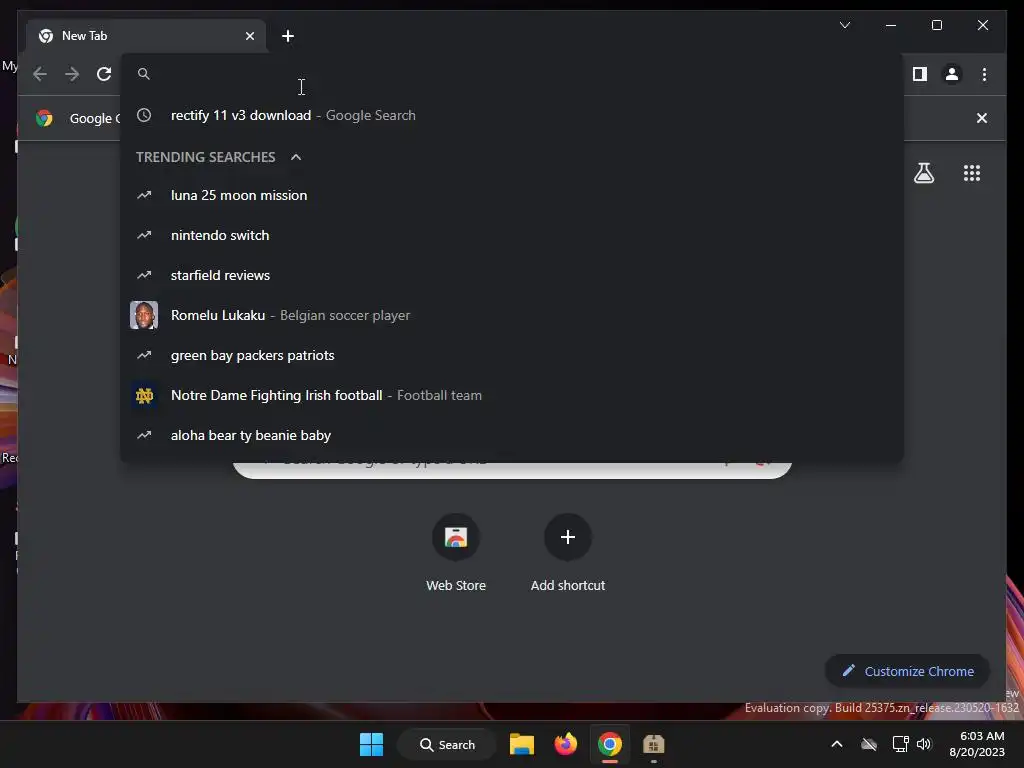Click Customize Chrome button
The height and width of the screenshot is (768, 1024).
click(x=907, y=671)
